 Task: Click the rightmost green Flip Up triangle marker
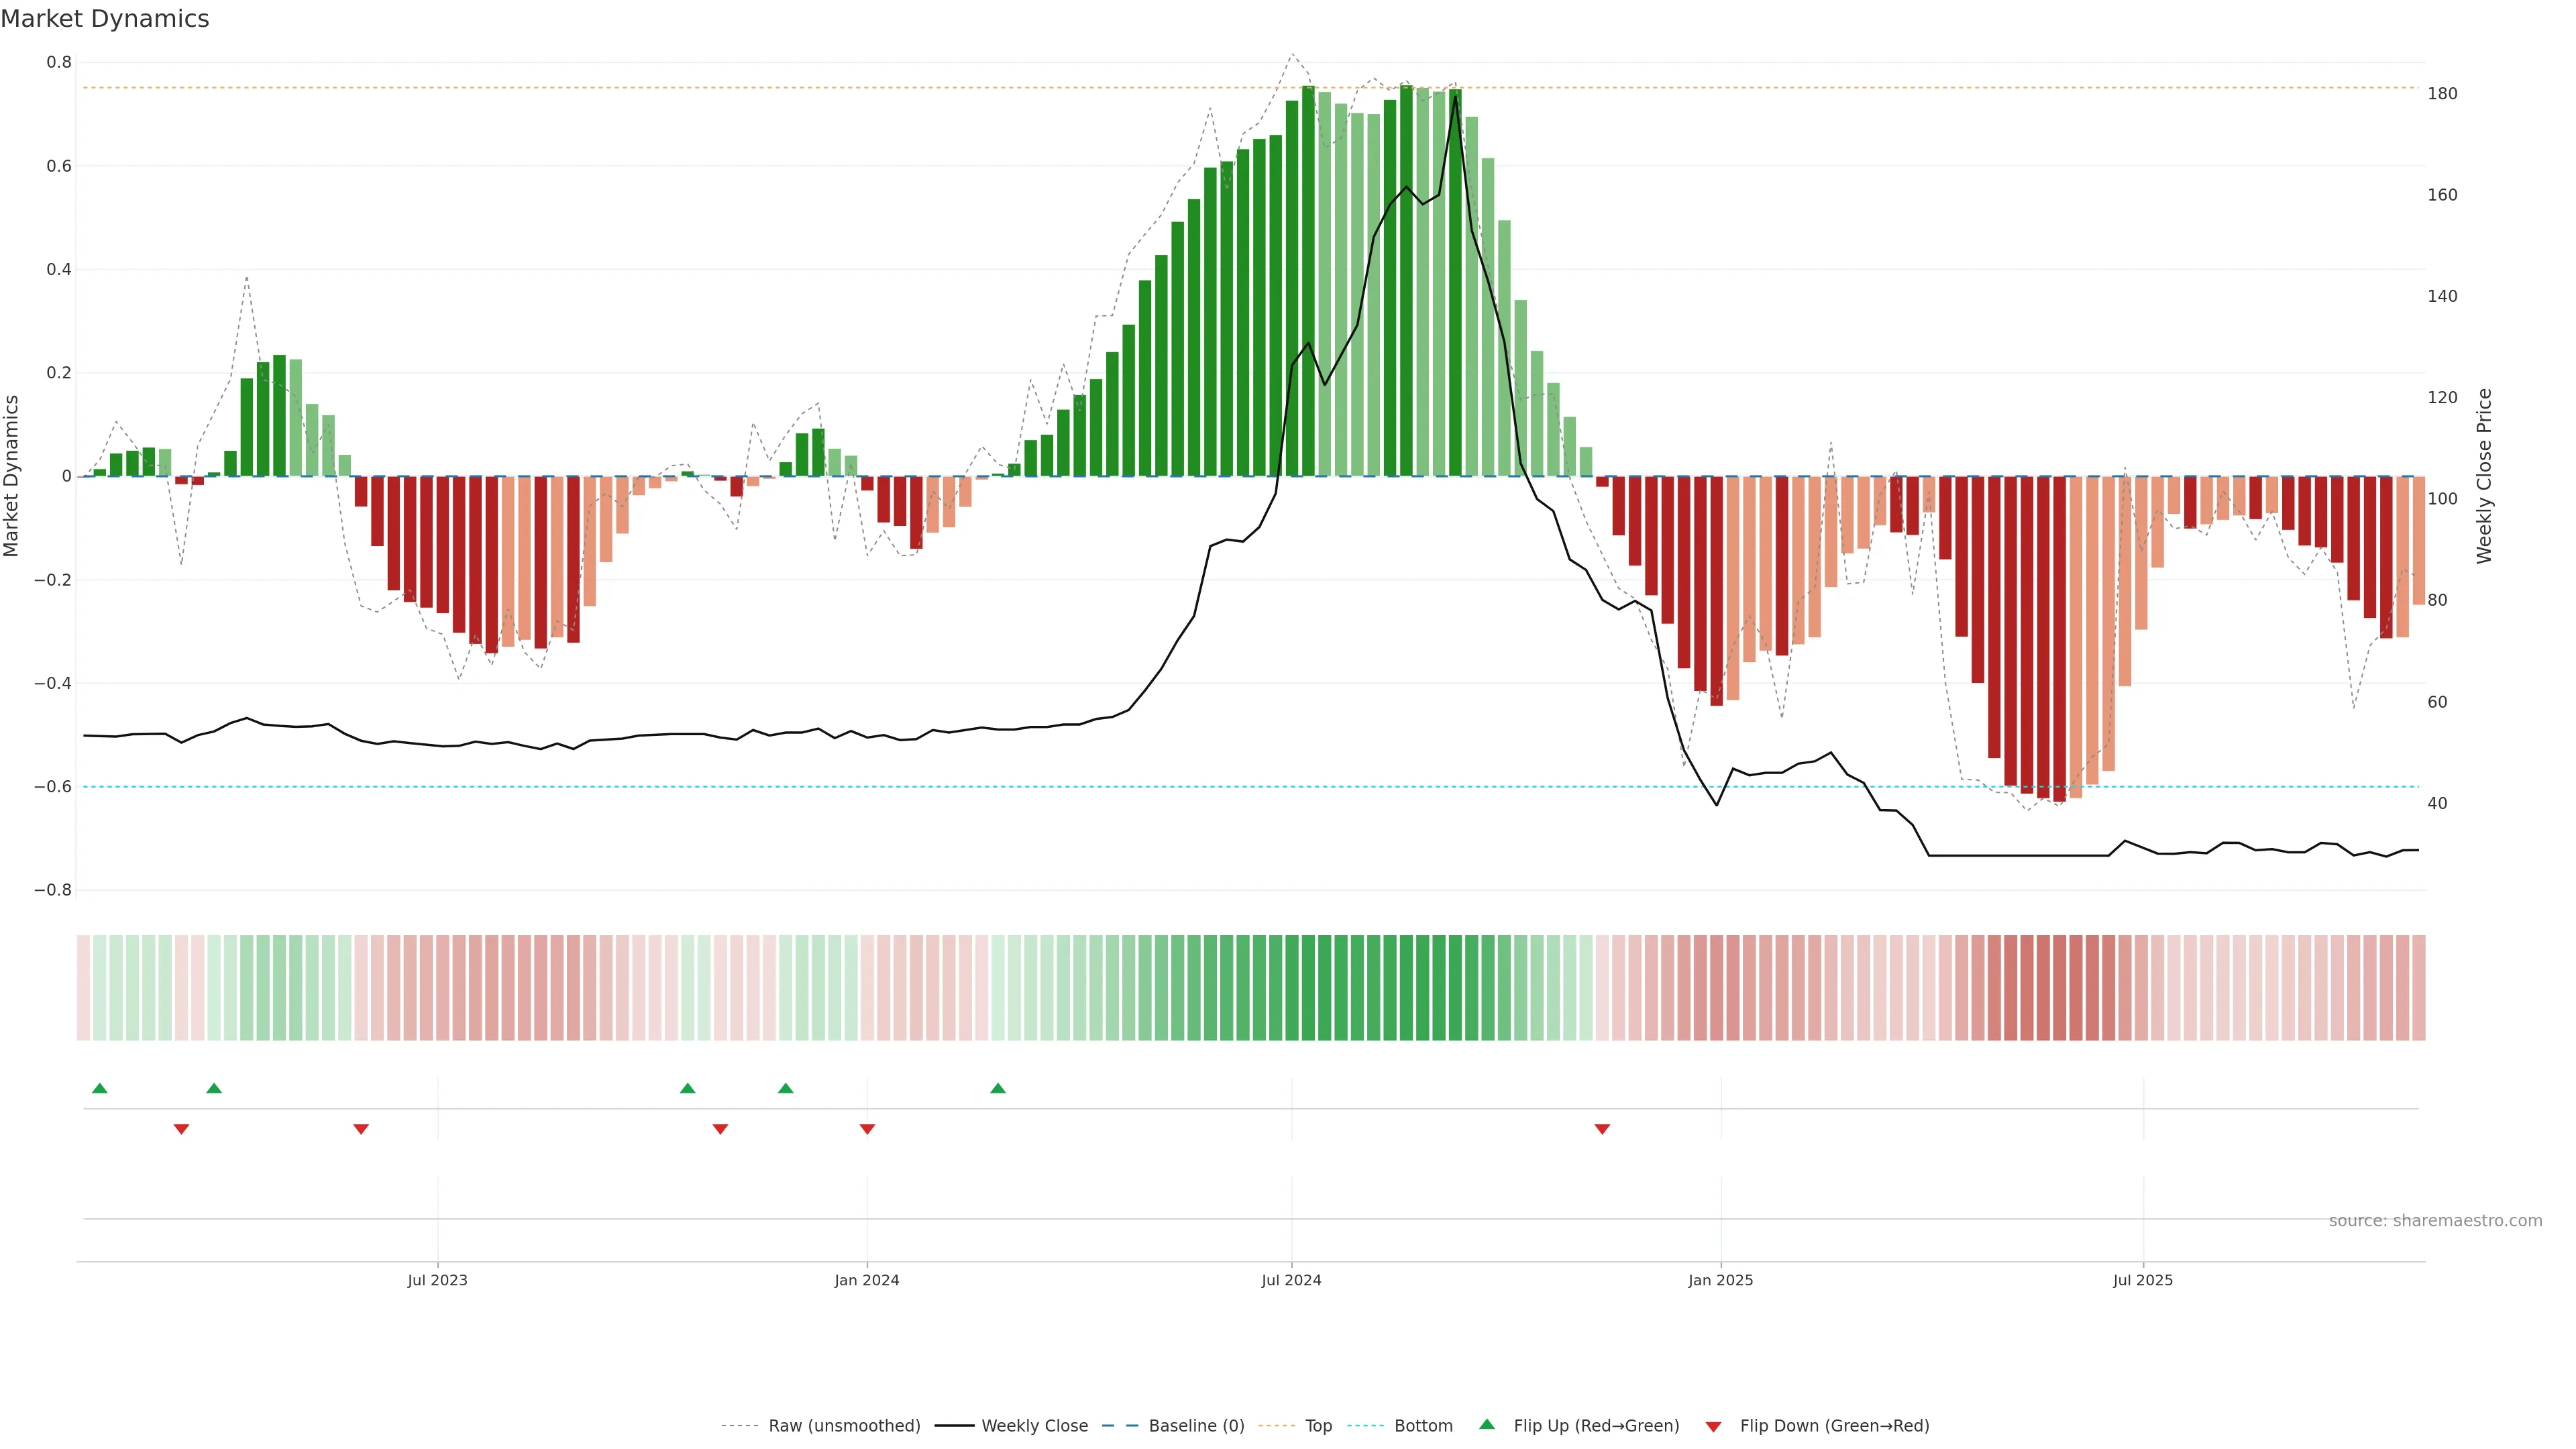[998, 1088]
